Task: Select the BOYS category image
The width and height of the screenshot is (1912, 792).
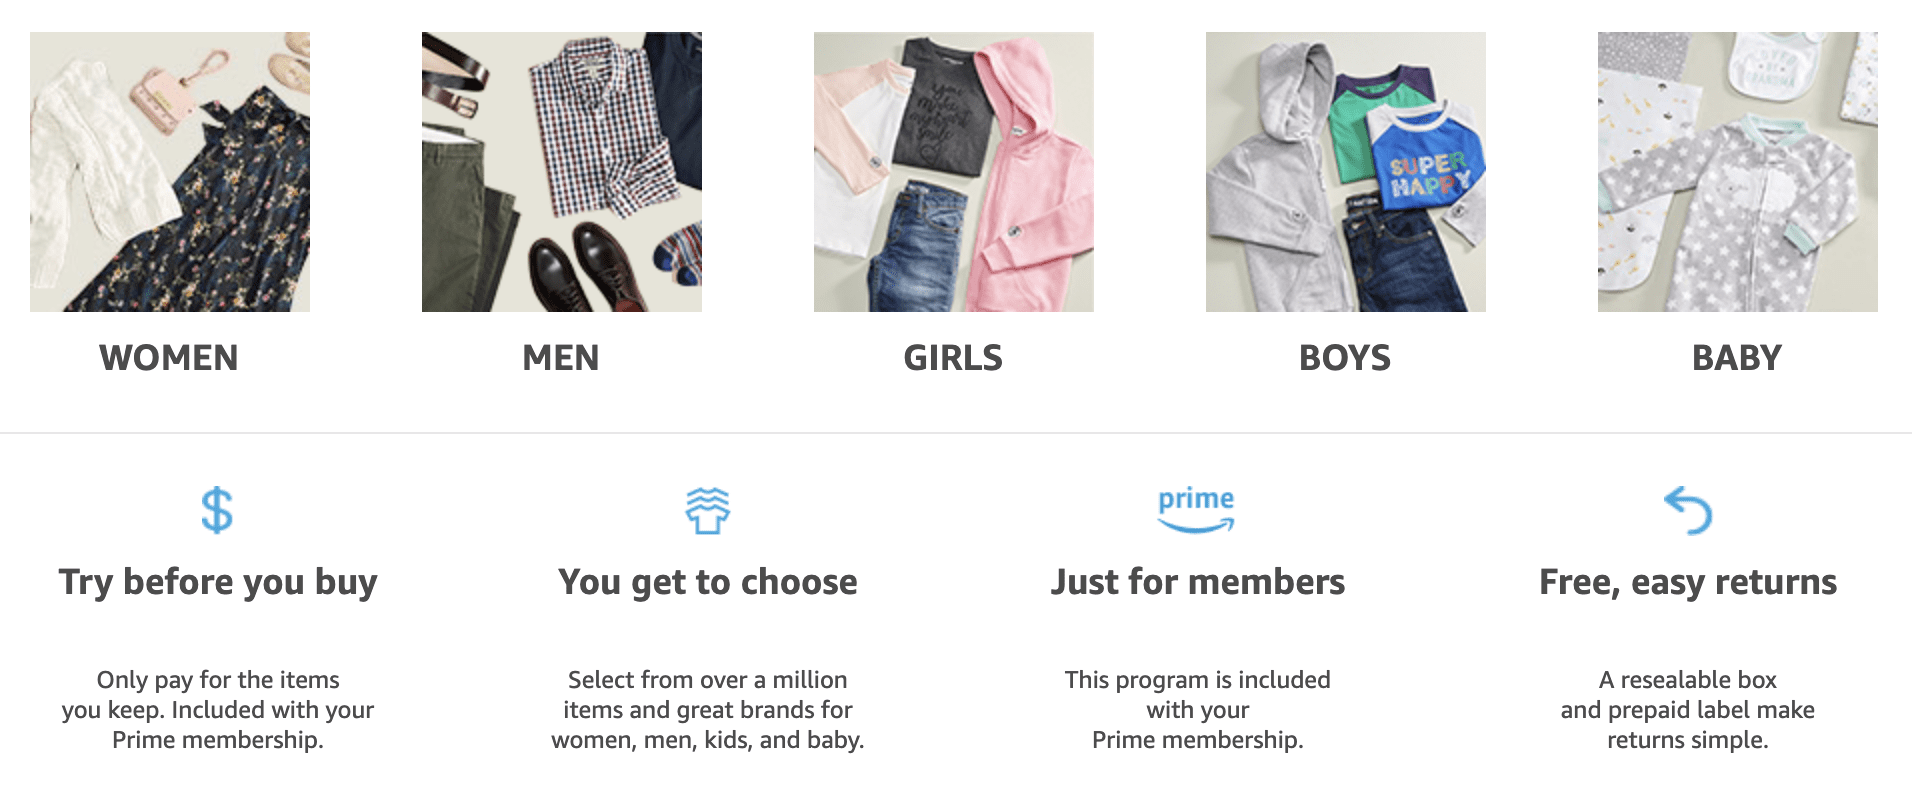Action: pos(1345,172)
